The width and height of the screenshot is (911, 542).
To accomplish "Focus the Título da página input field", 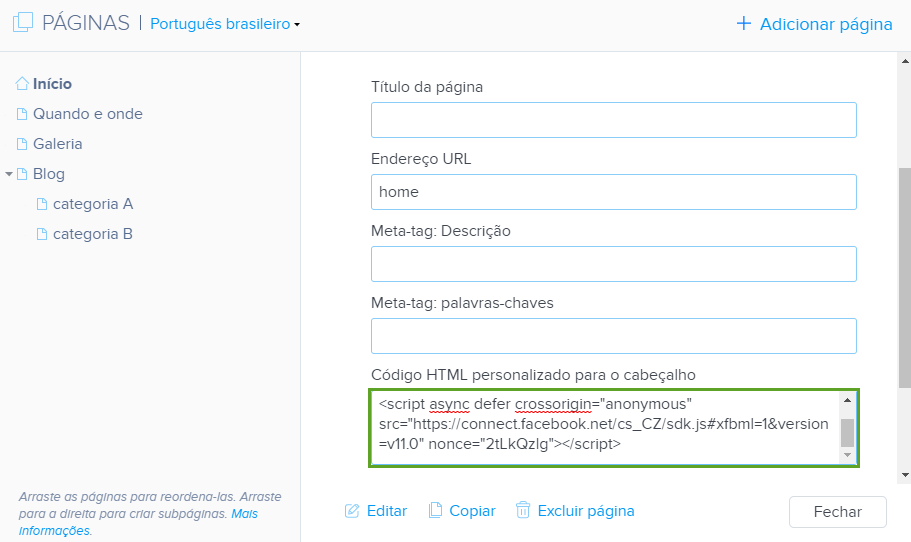I will click(614, 120).
